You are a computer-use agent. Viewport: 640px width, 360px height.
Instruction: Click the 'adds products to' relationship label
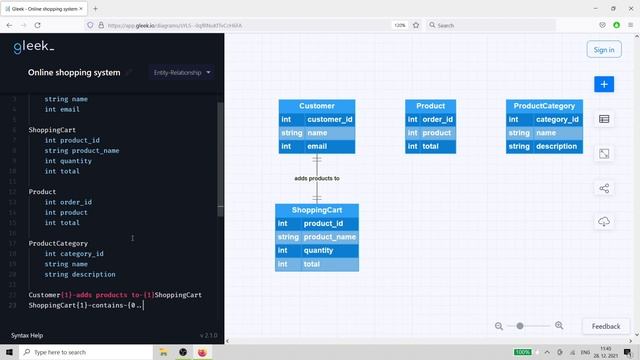click(317, 178)
